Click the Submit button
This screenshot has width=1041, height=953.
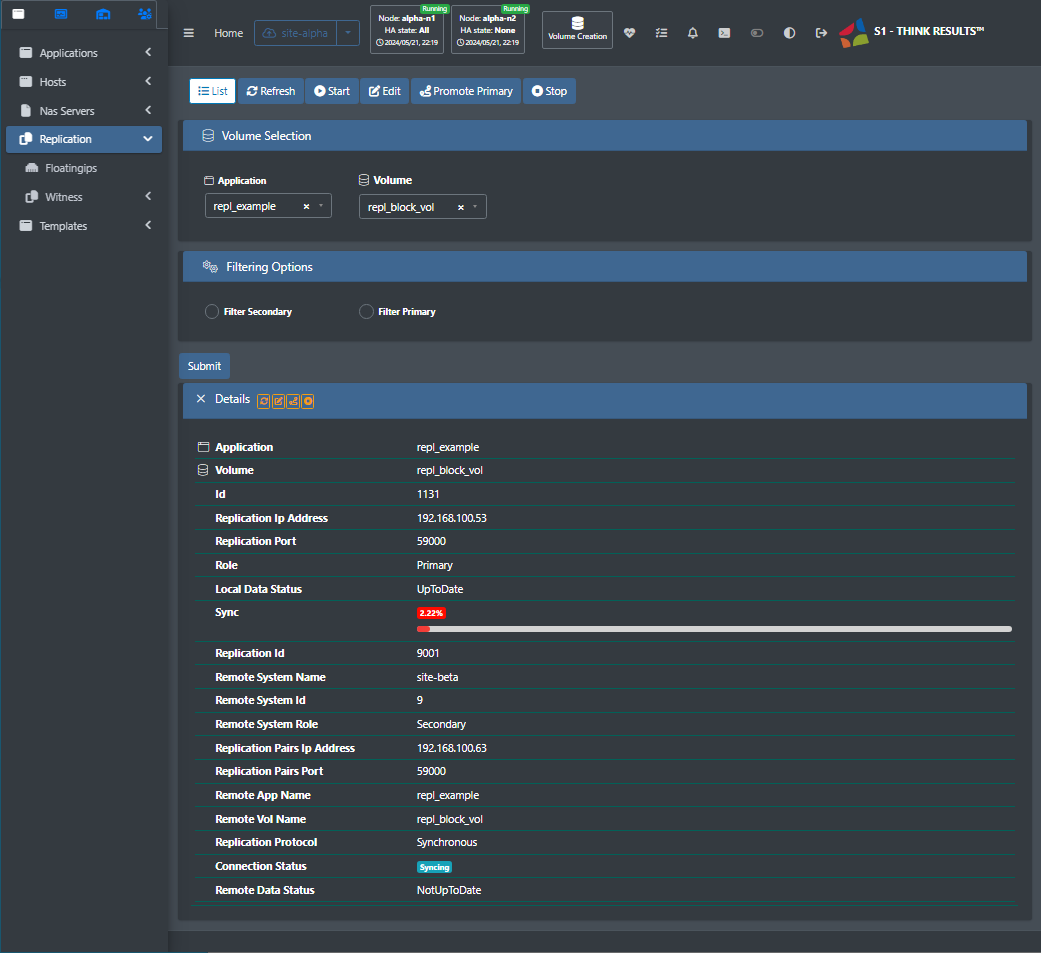click(204, 366)
